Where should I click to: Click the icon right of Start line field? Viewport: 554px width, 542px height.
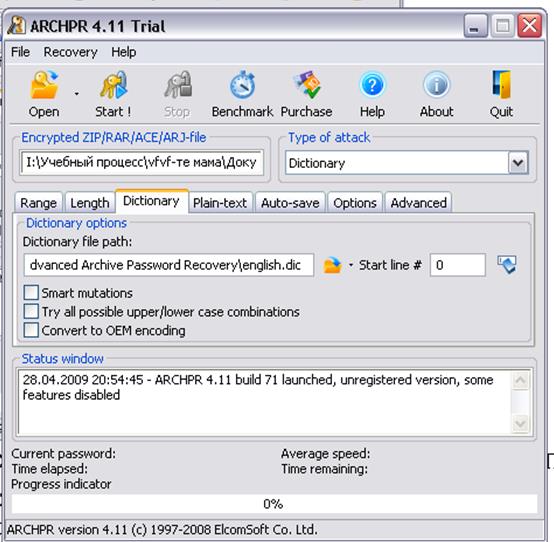(507, 265)
